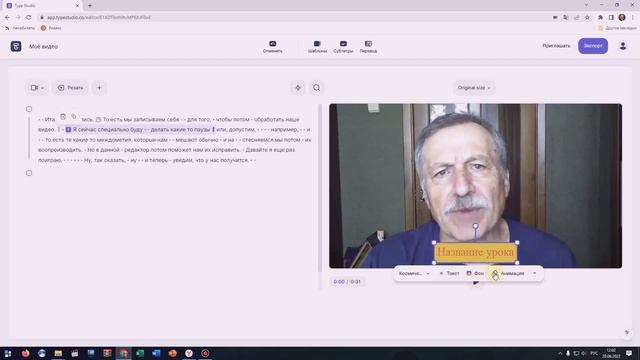Click the browser address bar

[x=294, y=18]
